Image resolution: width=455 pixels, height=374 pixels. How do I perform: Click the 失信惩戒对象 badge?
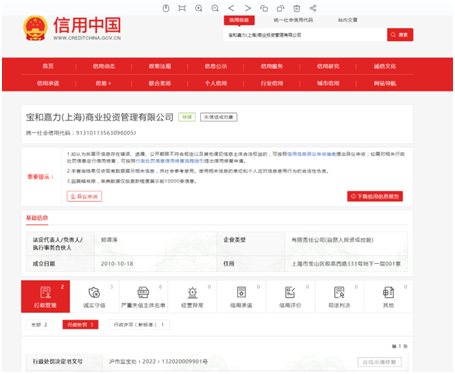(219, 117)
